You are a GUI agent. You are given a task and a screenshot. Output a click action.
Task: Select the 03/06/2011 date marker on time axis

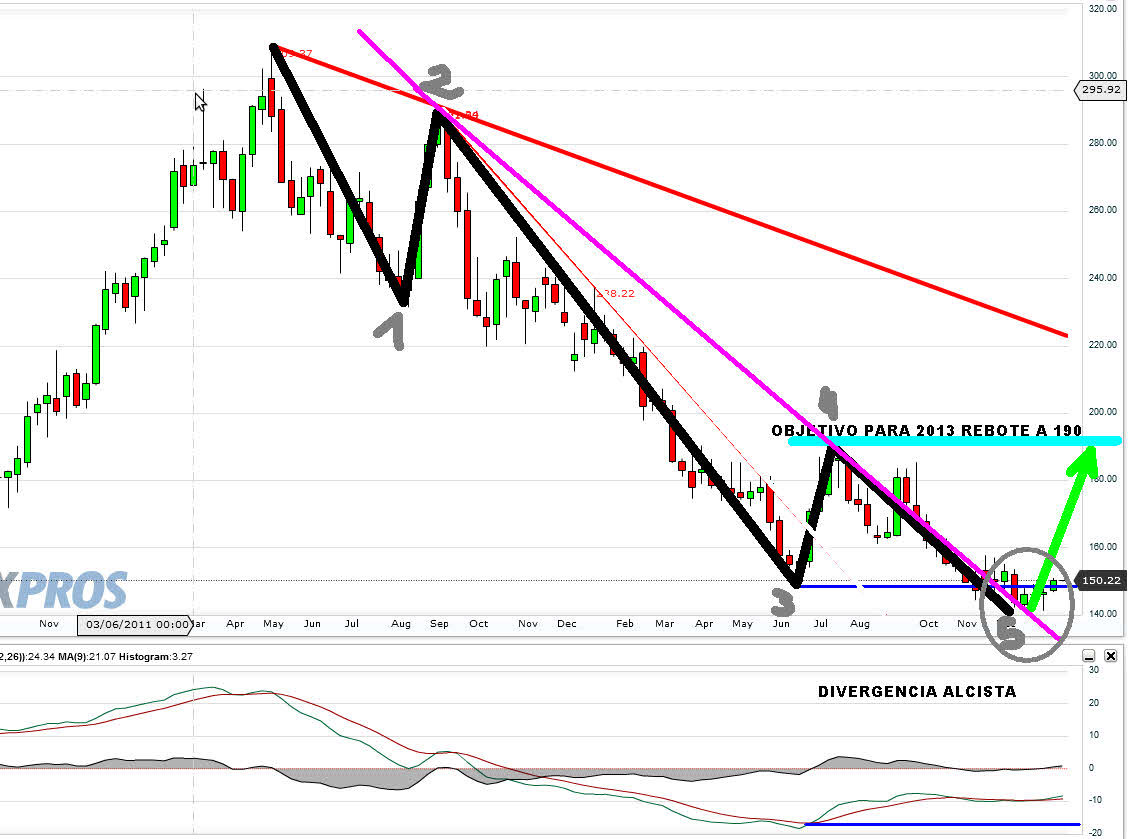click(136, 624)
